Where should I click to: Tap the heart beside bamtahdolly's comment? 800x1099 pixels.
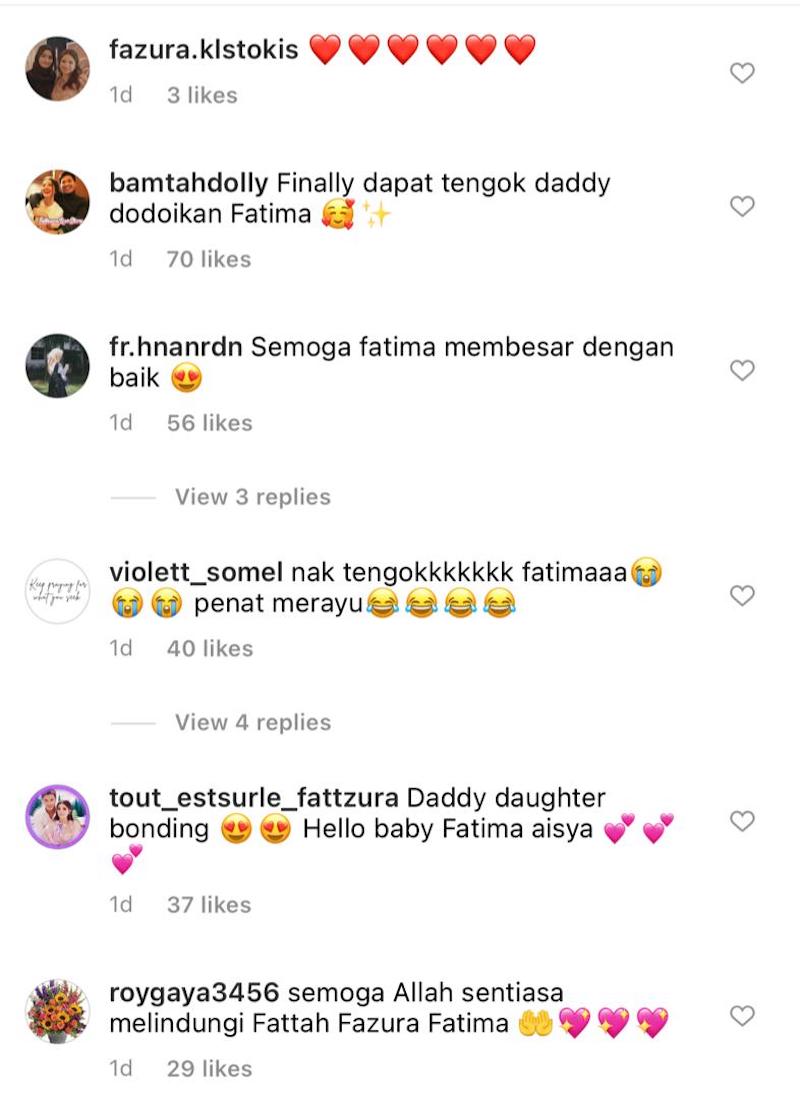(x=742, y=206)
